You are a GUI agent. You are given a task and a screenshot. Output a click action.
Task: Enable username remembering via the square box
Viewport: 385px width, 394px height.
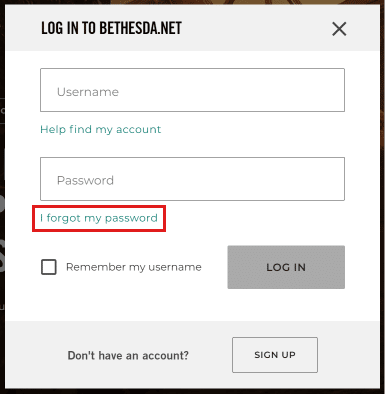click(x=49, y=267)
